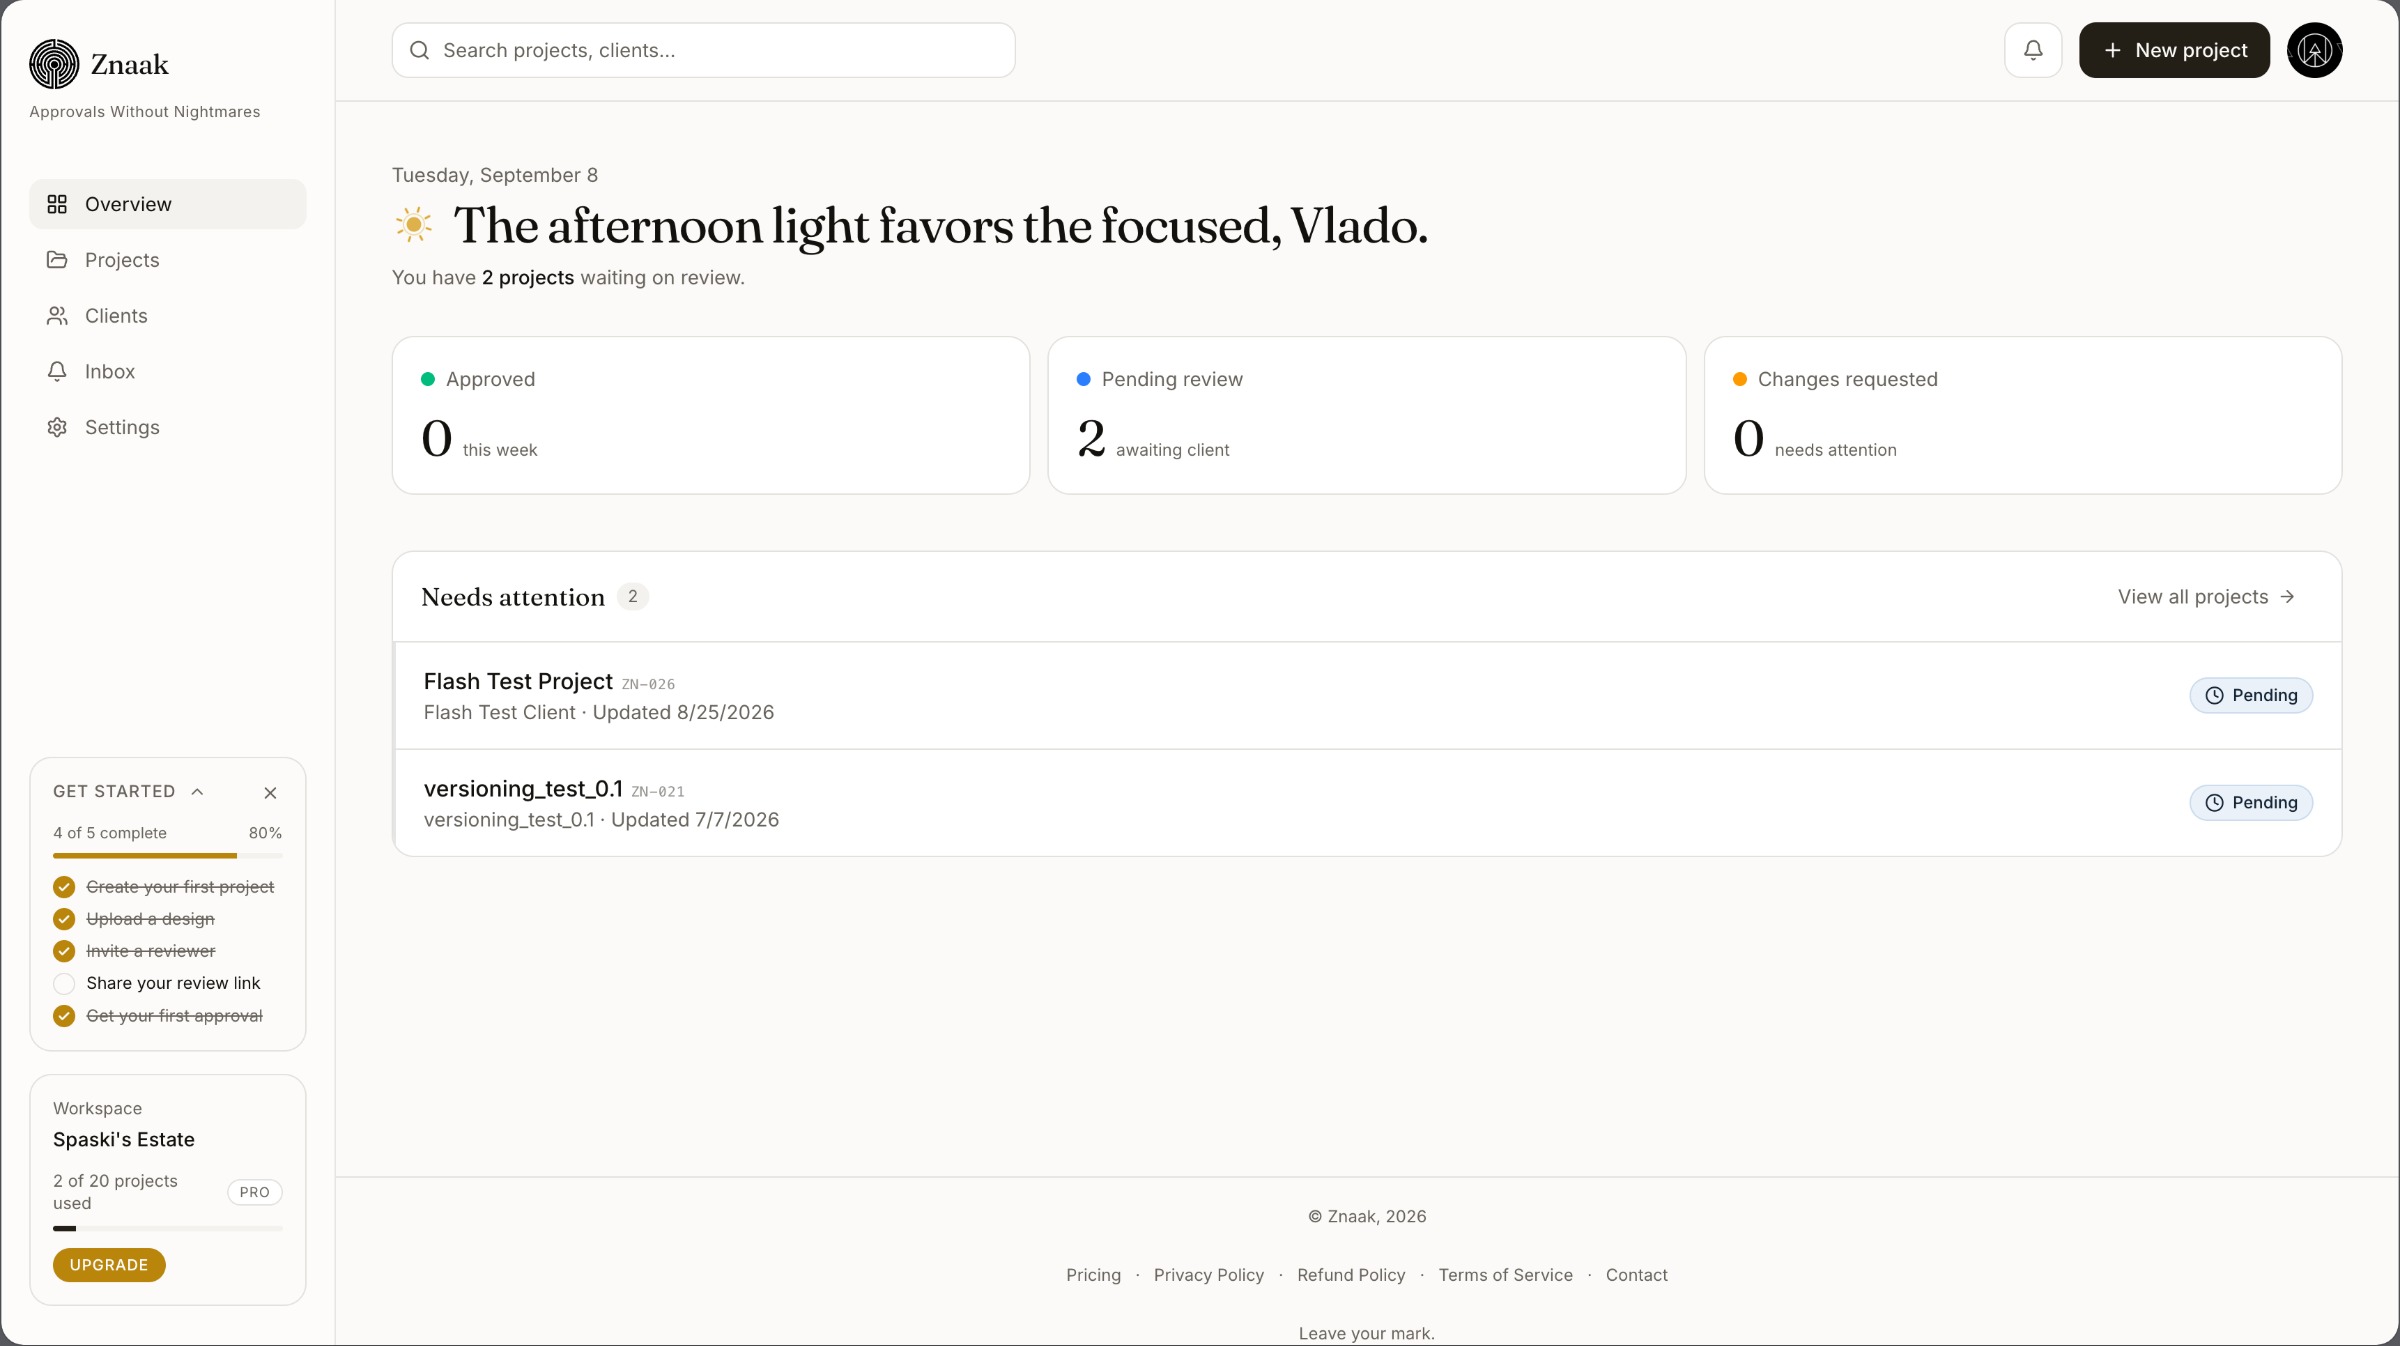Click the Znaak logo icon
This screenshot has width=2400, height=1346.
point(54,64)
